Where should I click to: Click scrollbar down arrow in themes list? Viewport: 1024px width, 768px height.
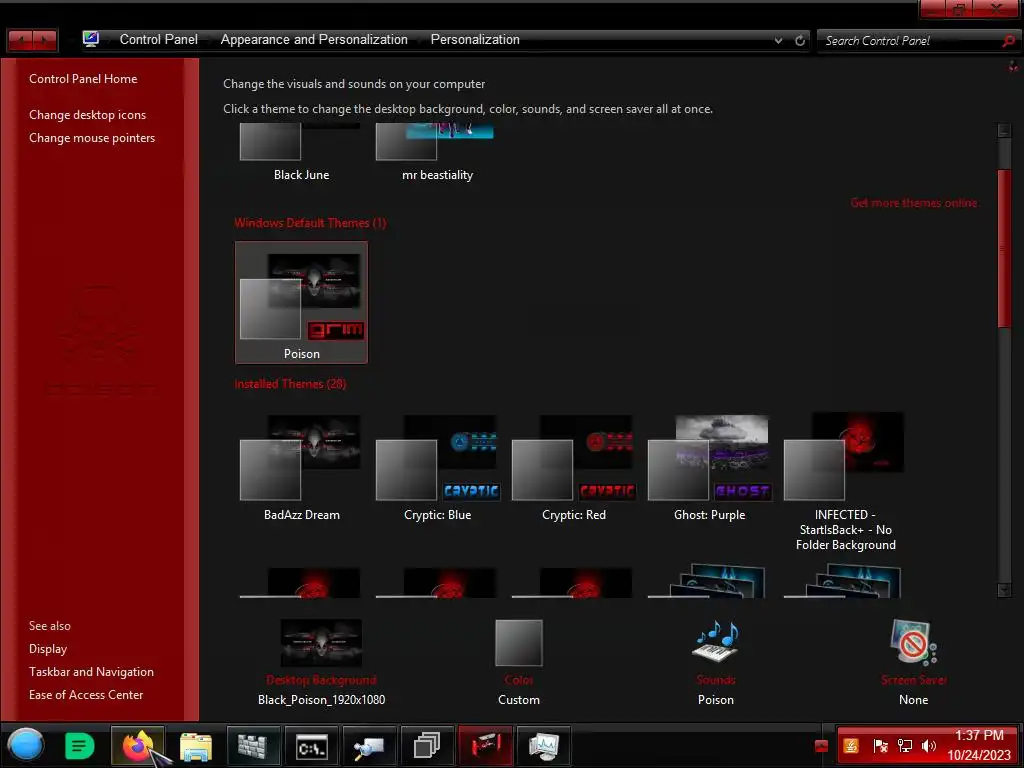point(1004,590)
